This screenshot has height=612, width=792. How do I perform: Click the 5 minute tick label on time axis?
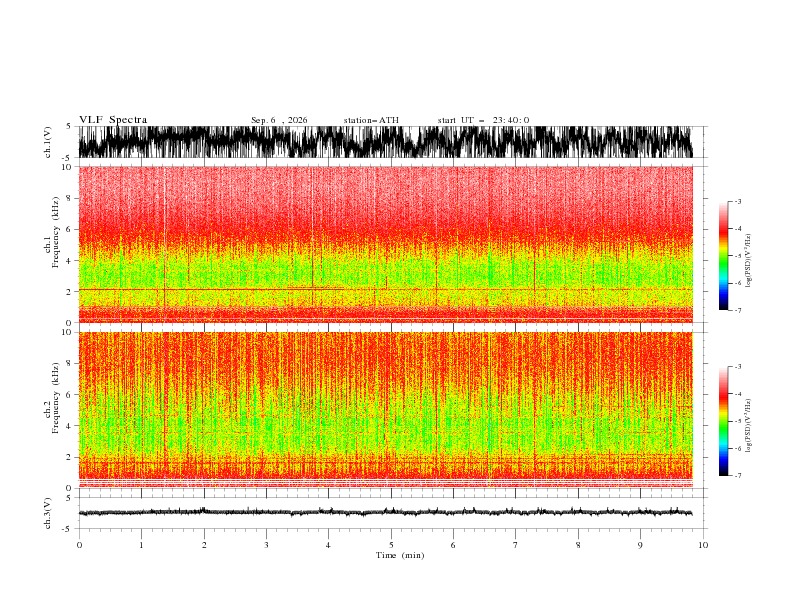pyautogui.click(x=391, y=545)
